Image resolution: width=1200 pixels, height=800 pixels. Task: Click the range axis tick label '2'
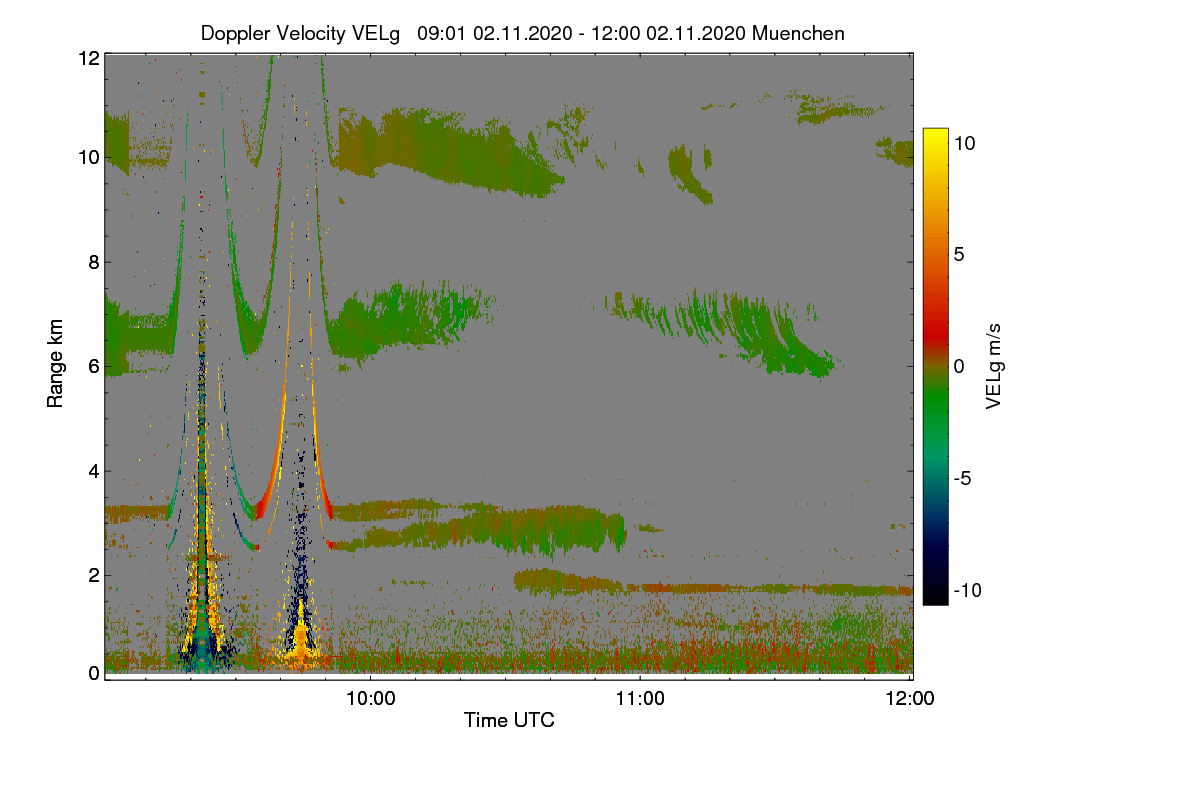(93, 574)
